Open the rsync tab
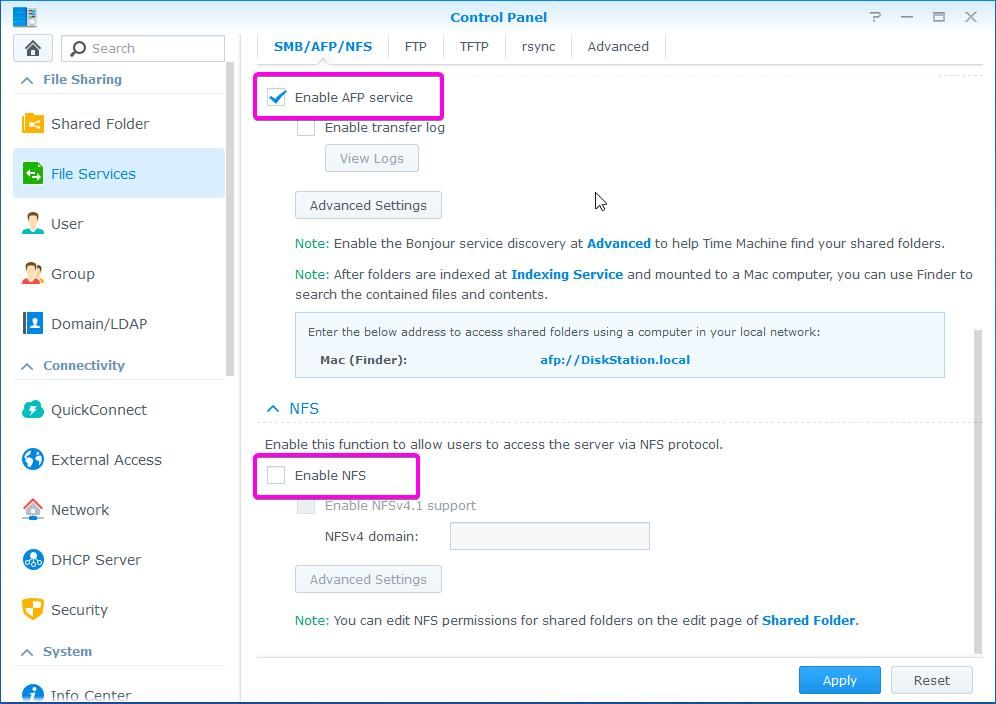The image size is (996, 704). click(538, 46)
